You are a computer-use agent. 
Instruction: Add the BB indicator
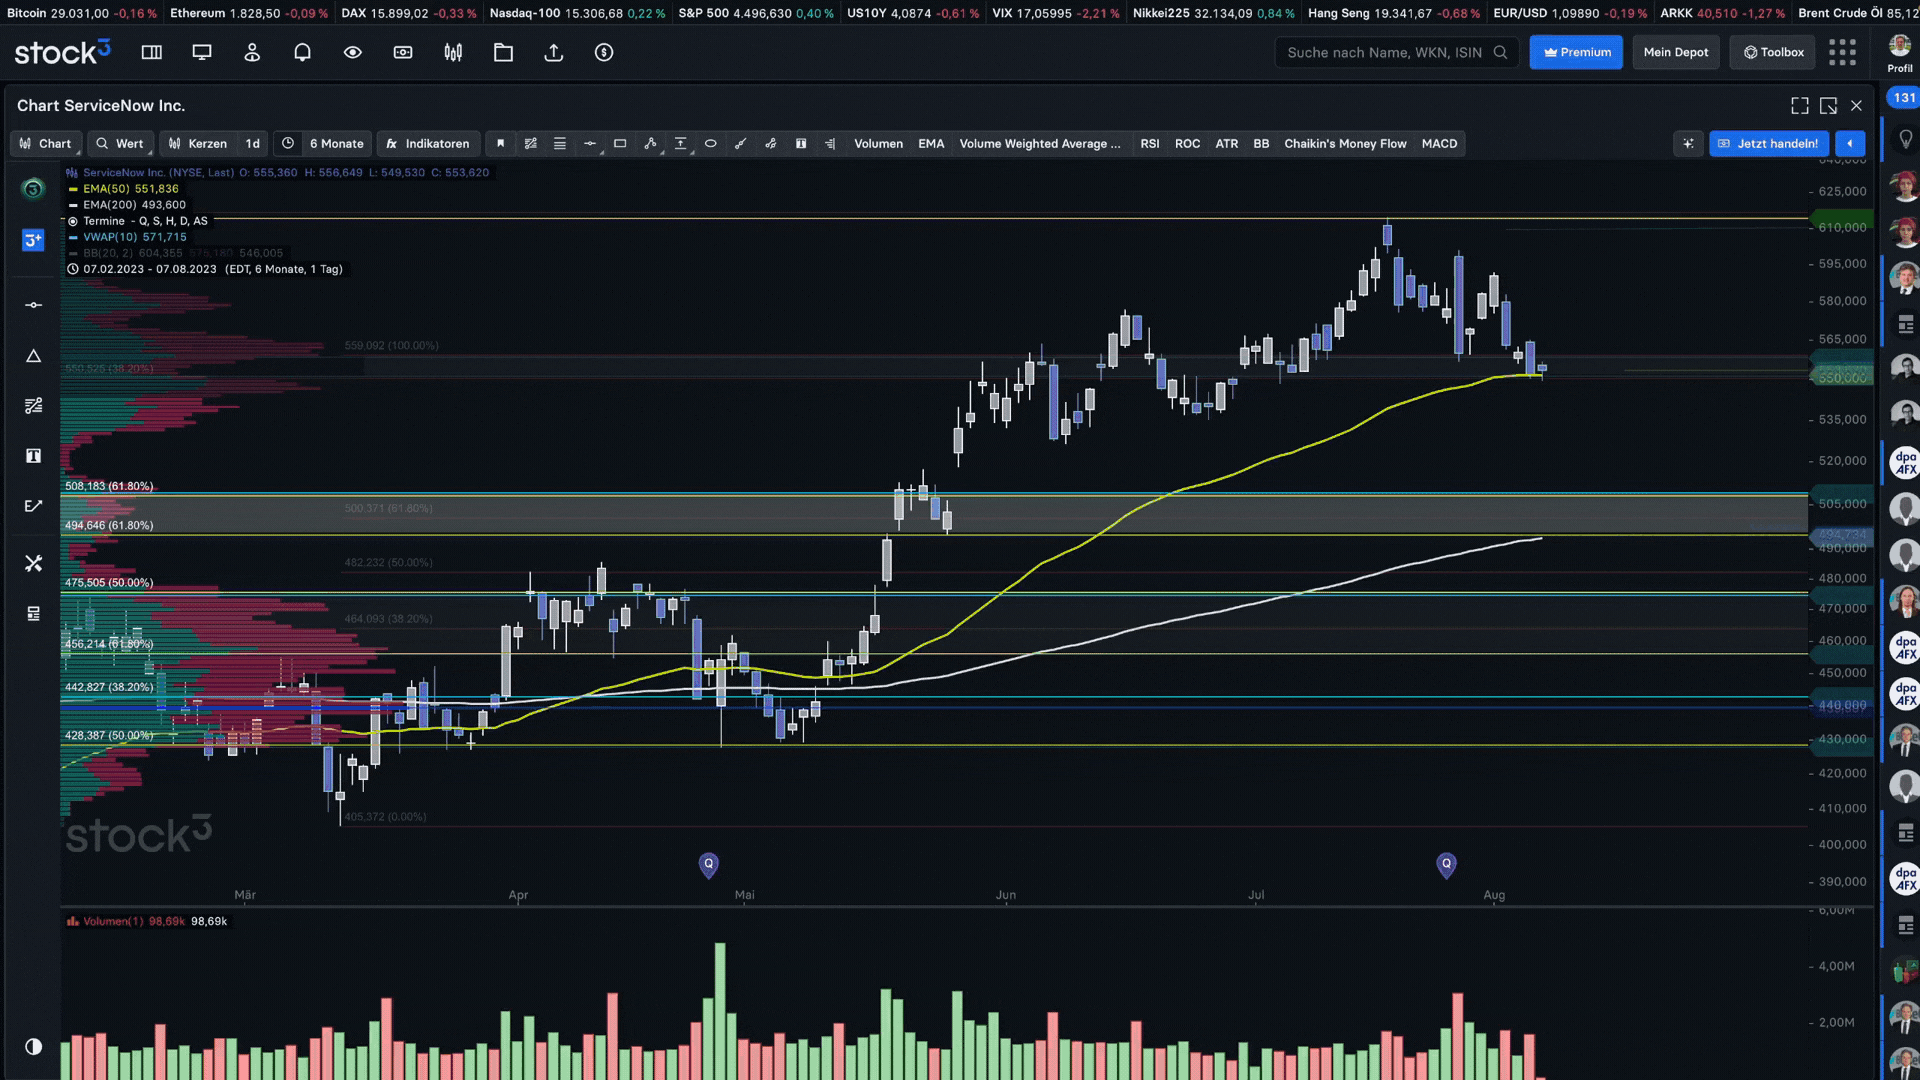tap(1261, 143)
